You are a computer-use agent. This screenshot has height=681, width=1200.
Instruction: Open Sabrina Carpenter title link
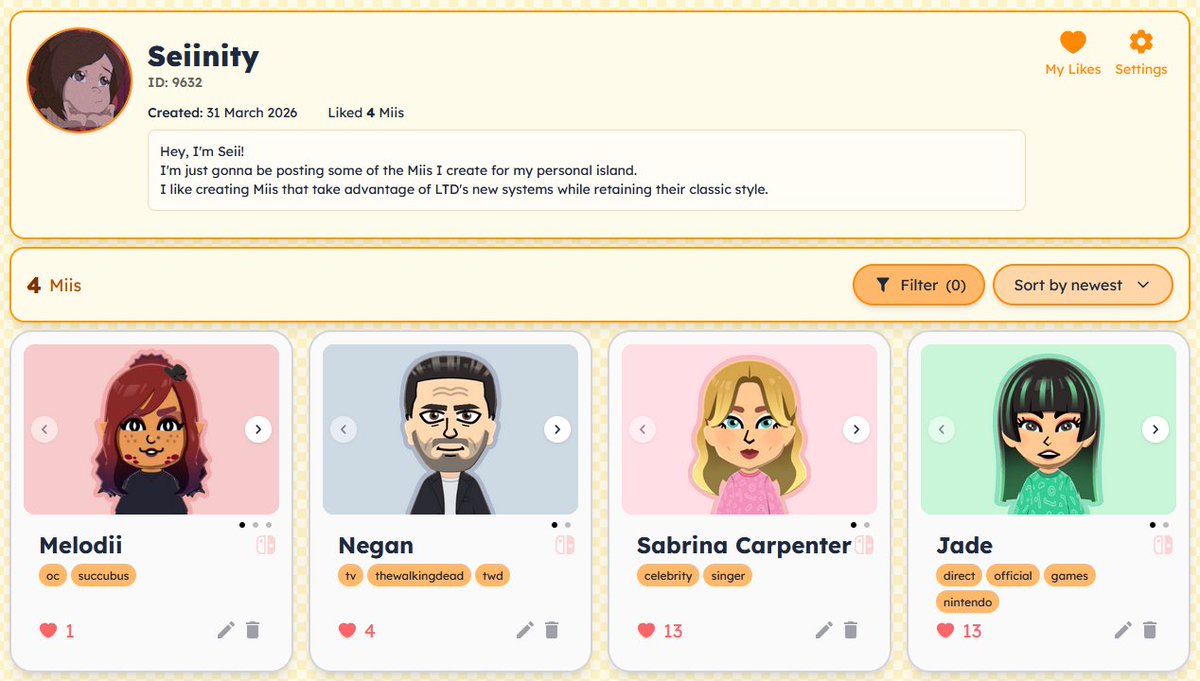pyautogui.click(x=744, y=546)
